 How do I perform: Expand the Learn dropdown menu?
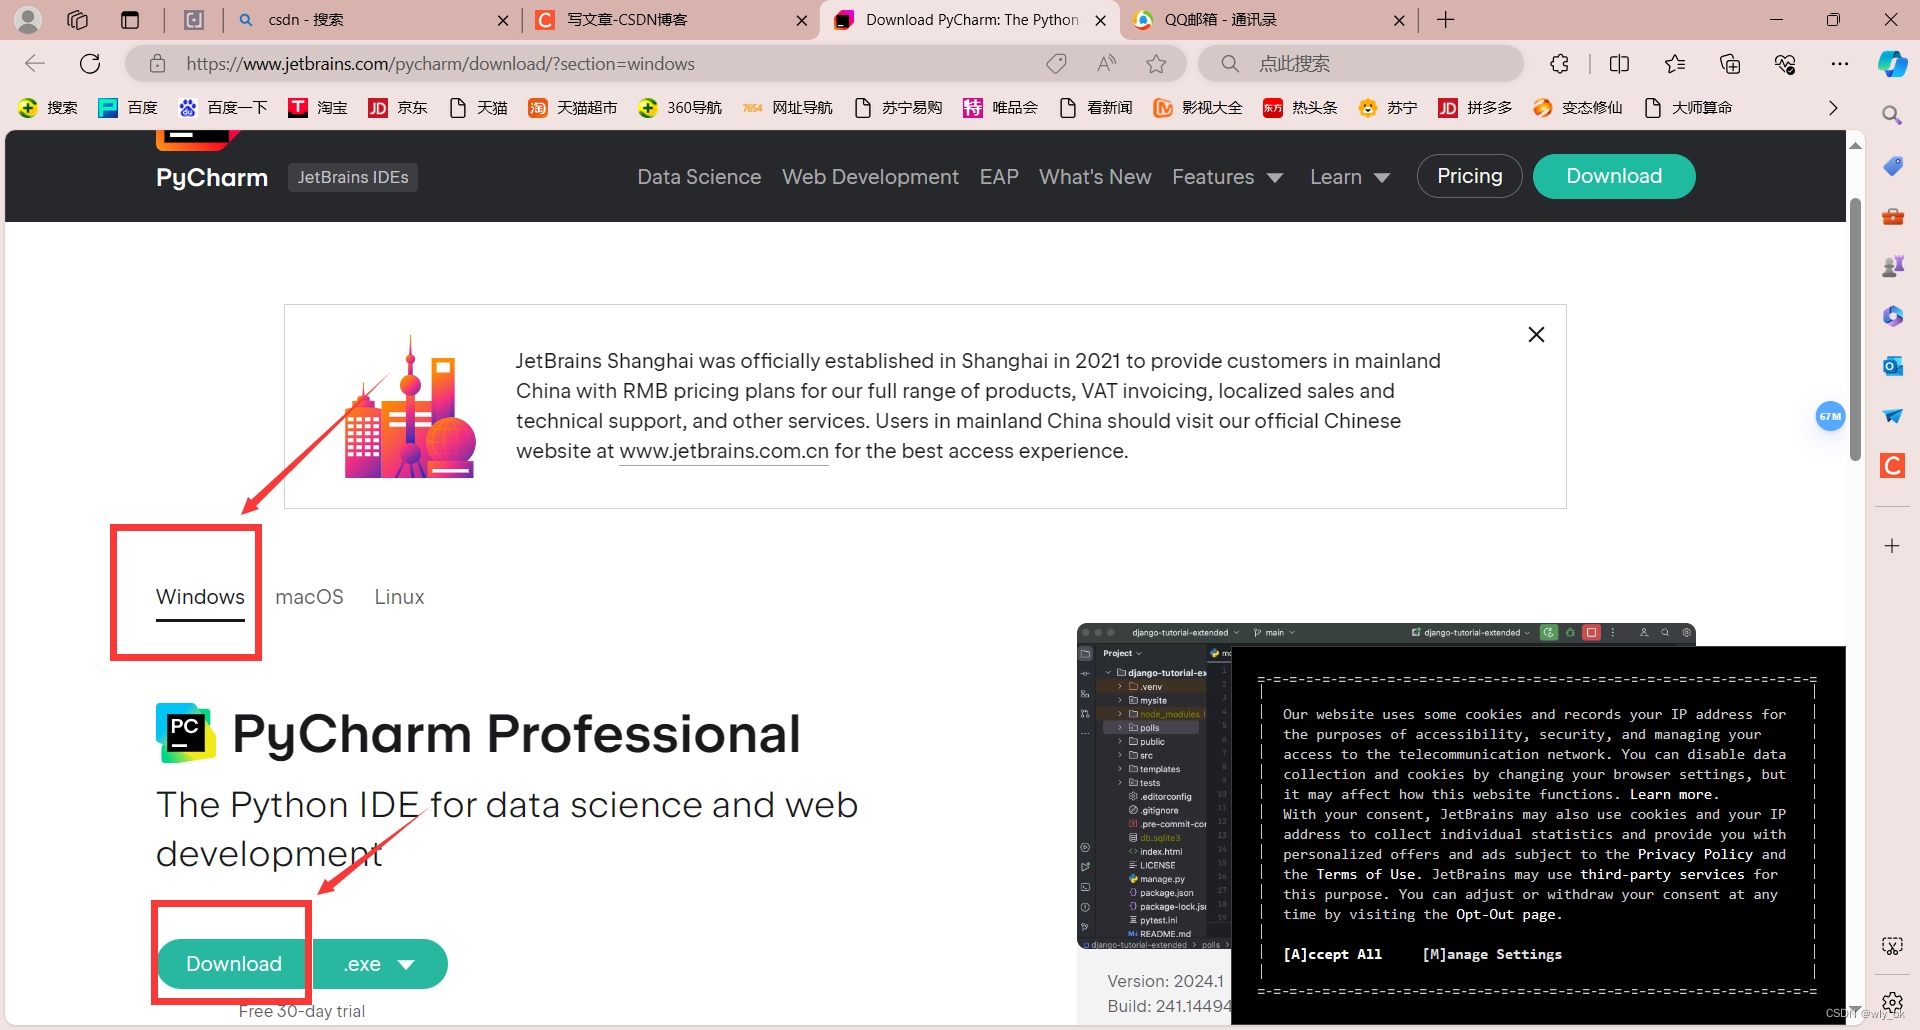pos(1350,177)
